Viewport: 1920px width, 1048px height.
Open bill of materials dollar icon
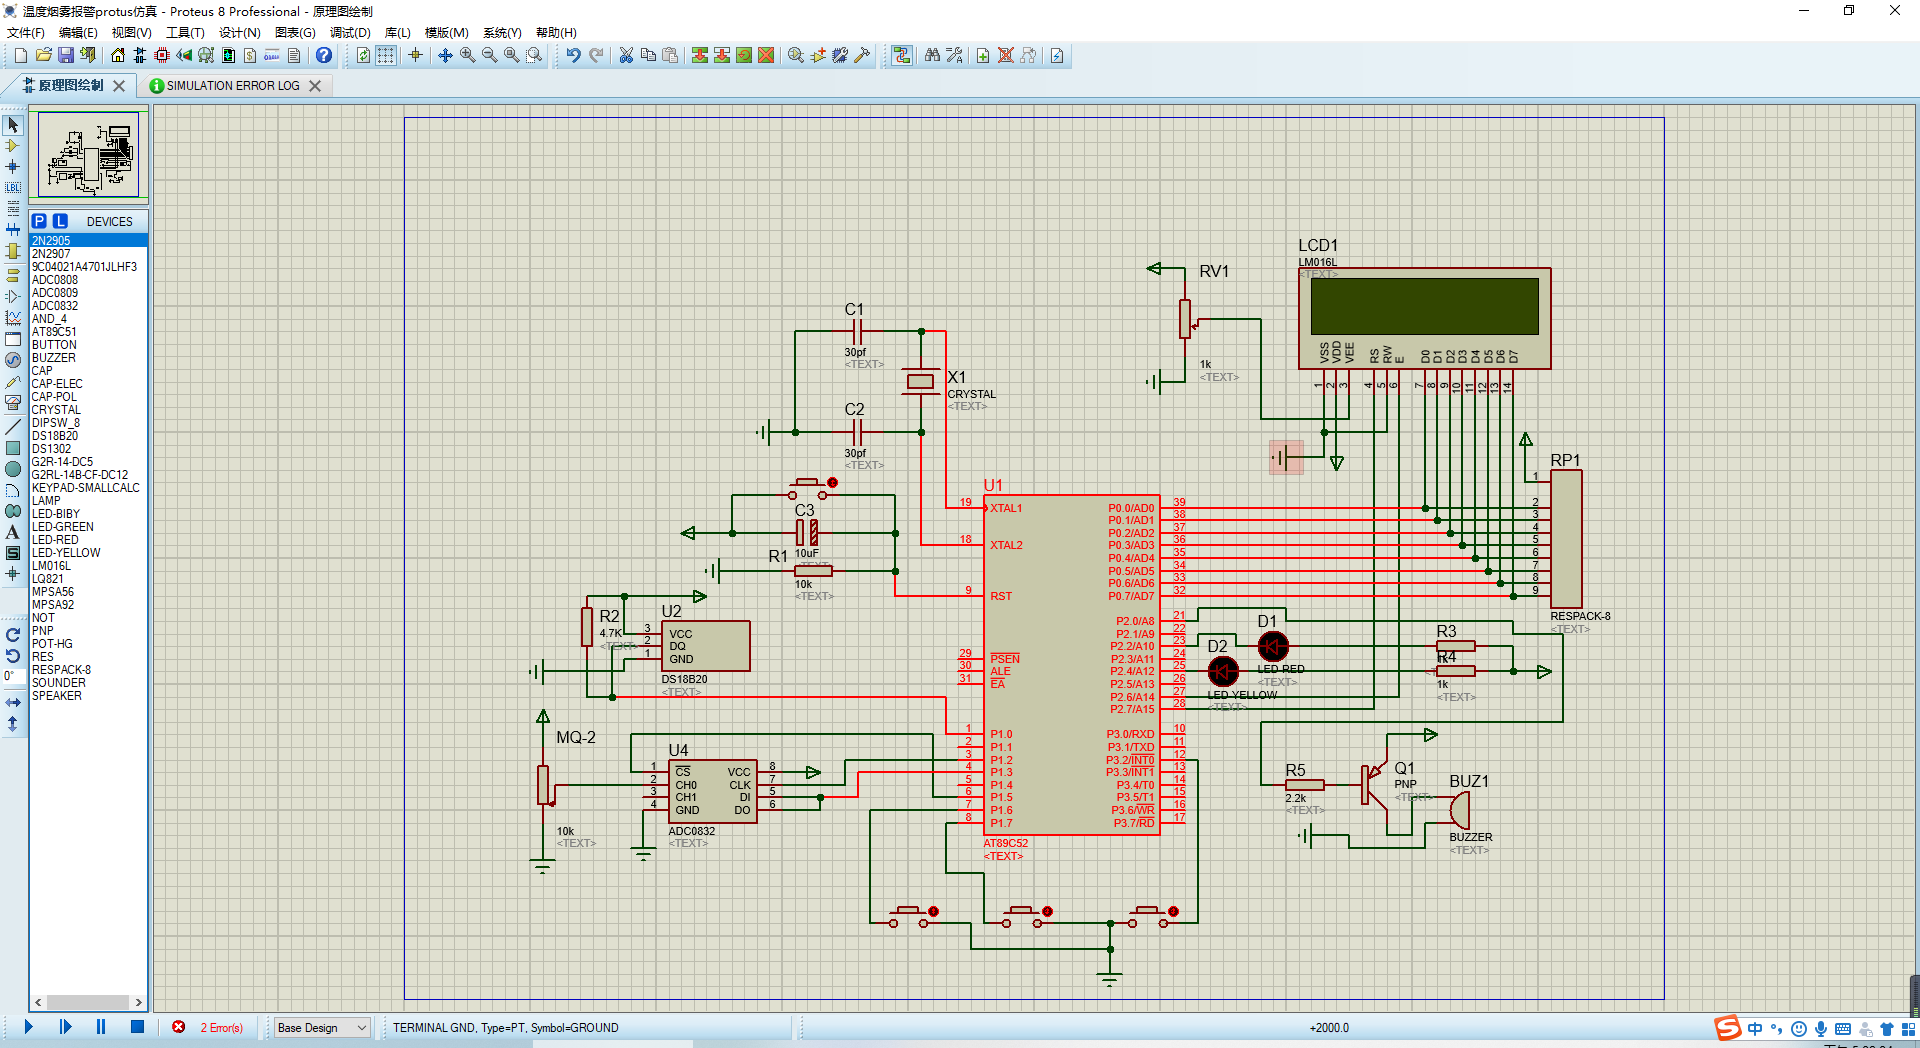pos(250,55)
